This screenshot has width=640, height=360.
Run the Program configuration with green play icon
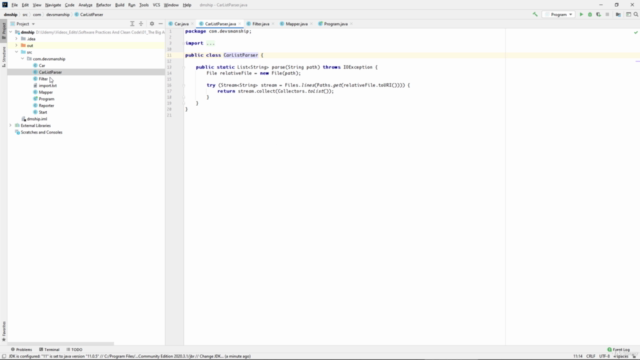point(581,14)
